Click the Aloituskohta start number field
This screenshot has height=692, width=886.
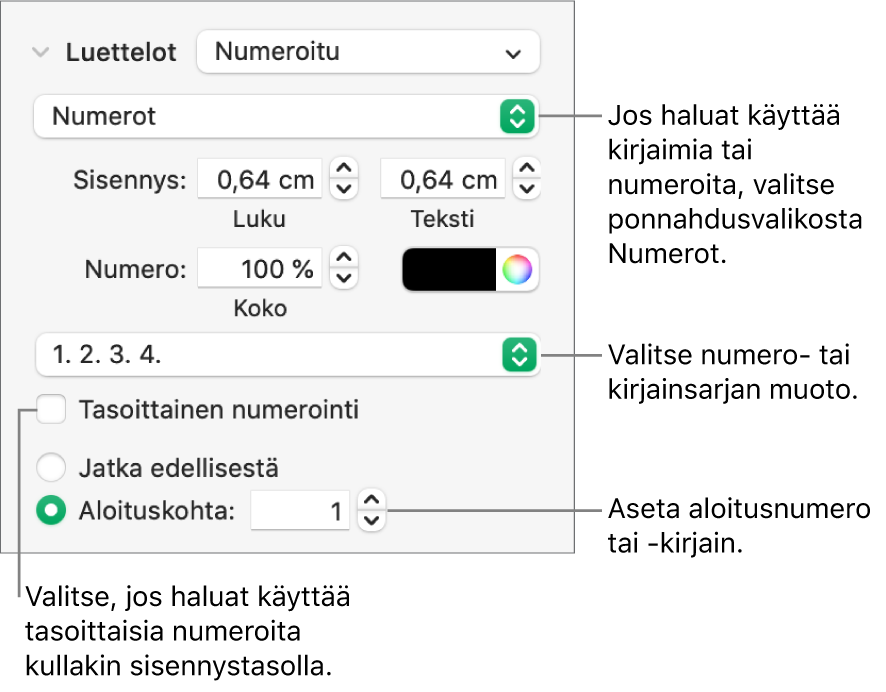point(299,512)
